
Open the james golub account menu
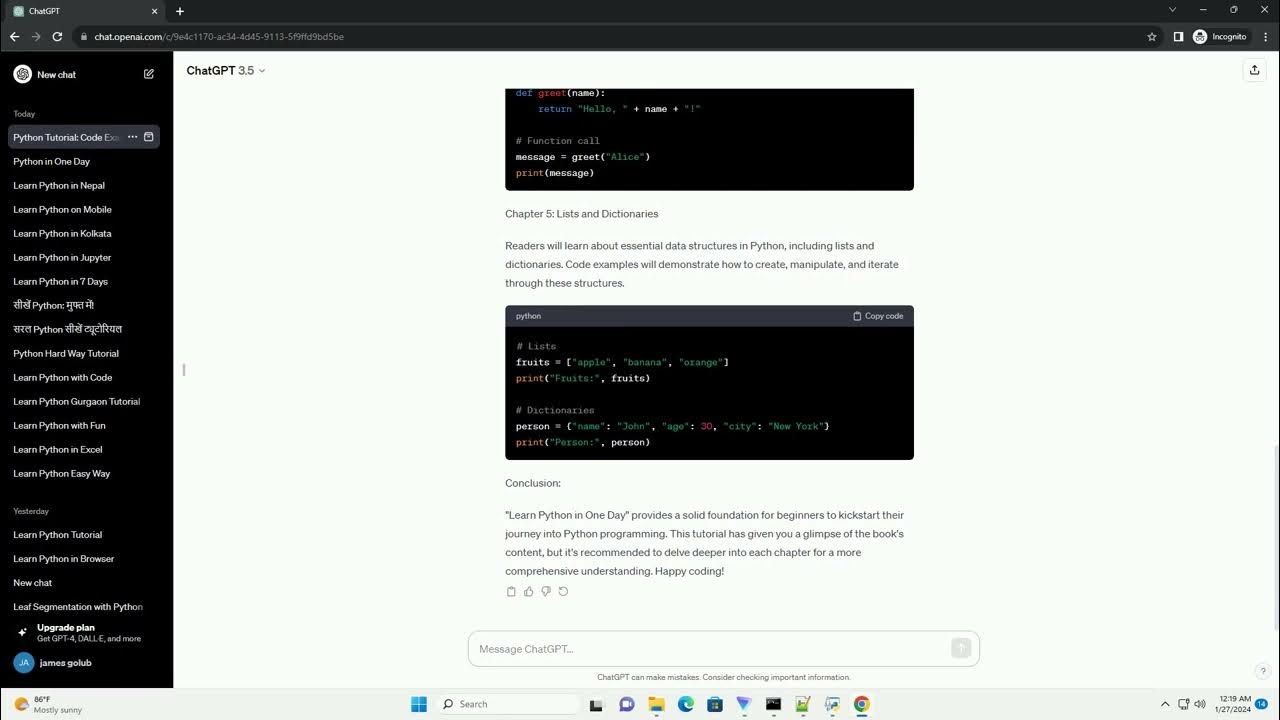(84, 662)
